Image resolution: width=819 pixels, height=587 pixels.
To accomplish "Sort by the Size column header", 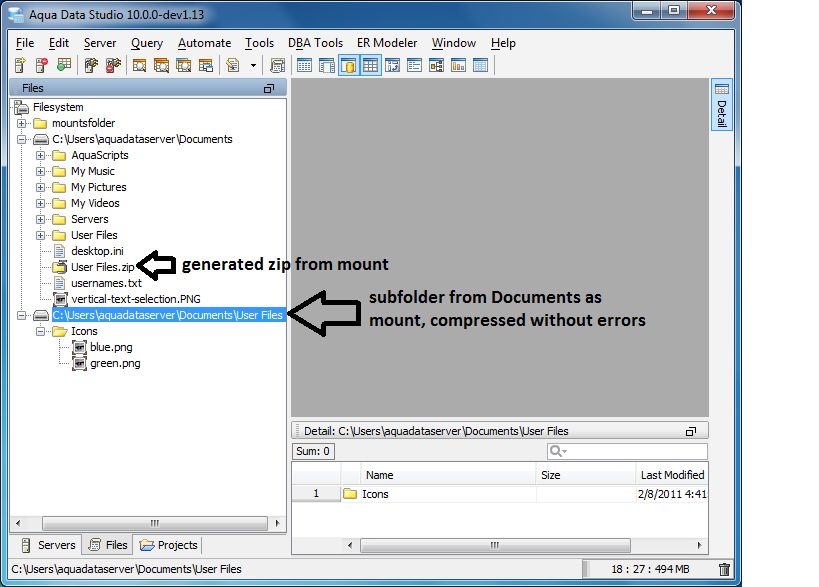I will point(586,475).
